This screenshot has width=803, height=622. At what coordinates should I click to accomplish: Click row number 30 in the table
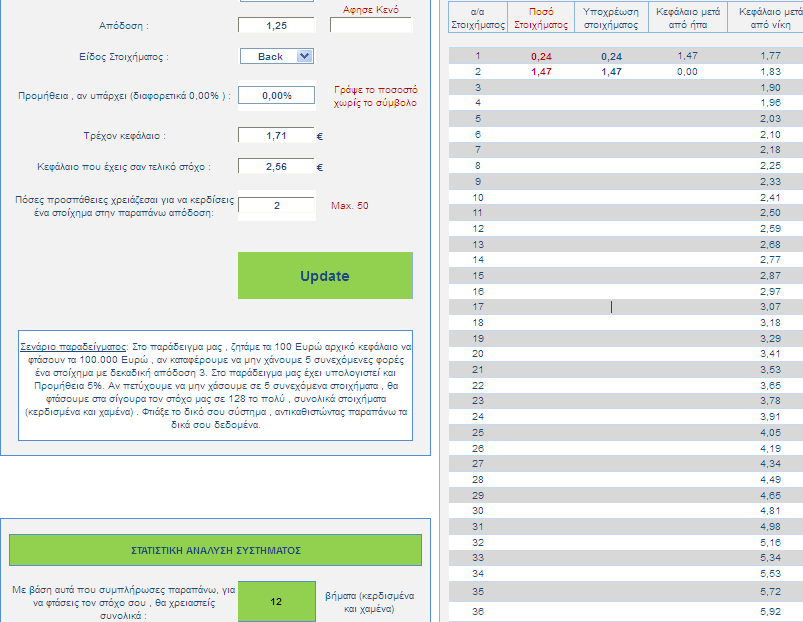click(x=478, y=510)
